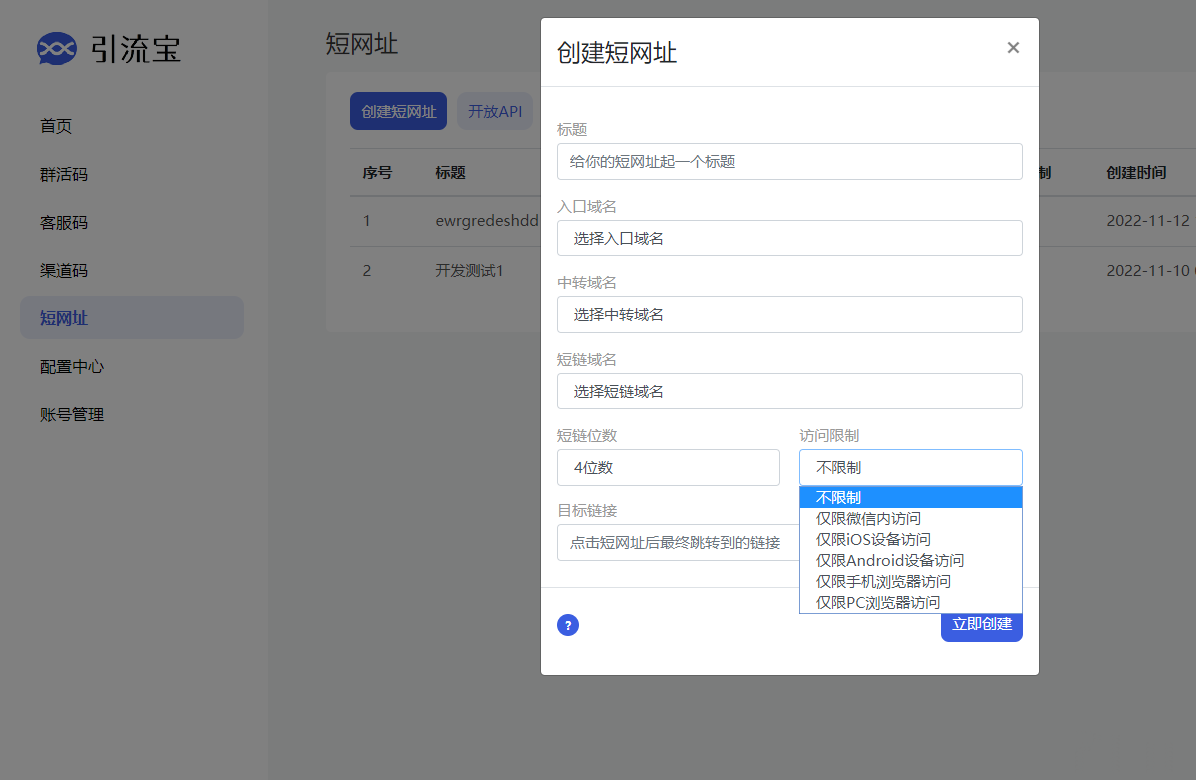
Task: Click the 标题 input field
Action: tap(789, 161)
